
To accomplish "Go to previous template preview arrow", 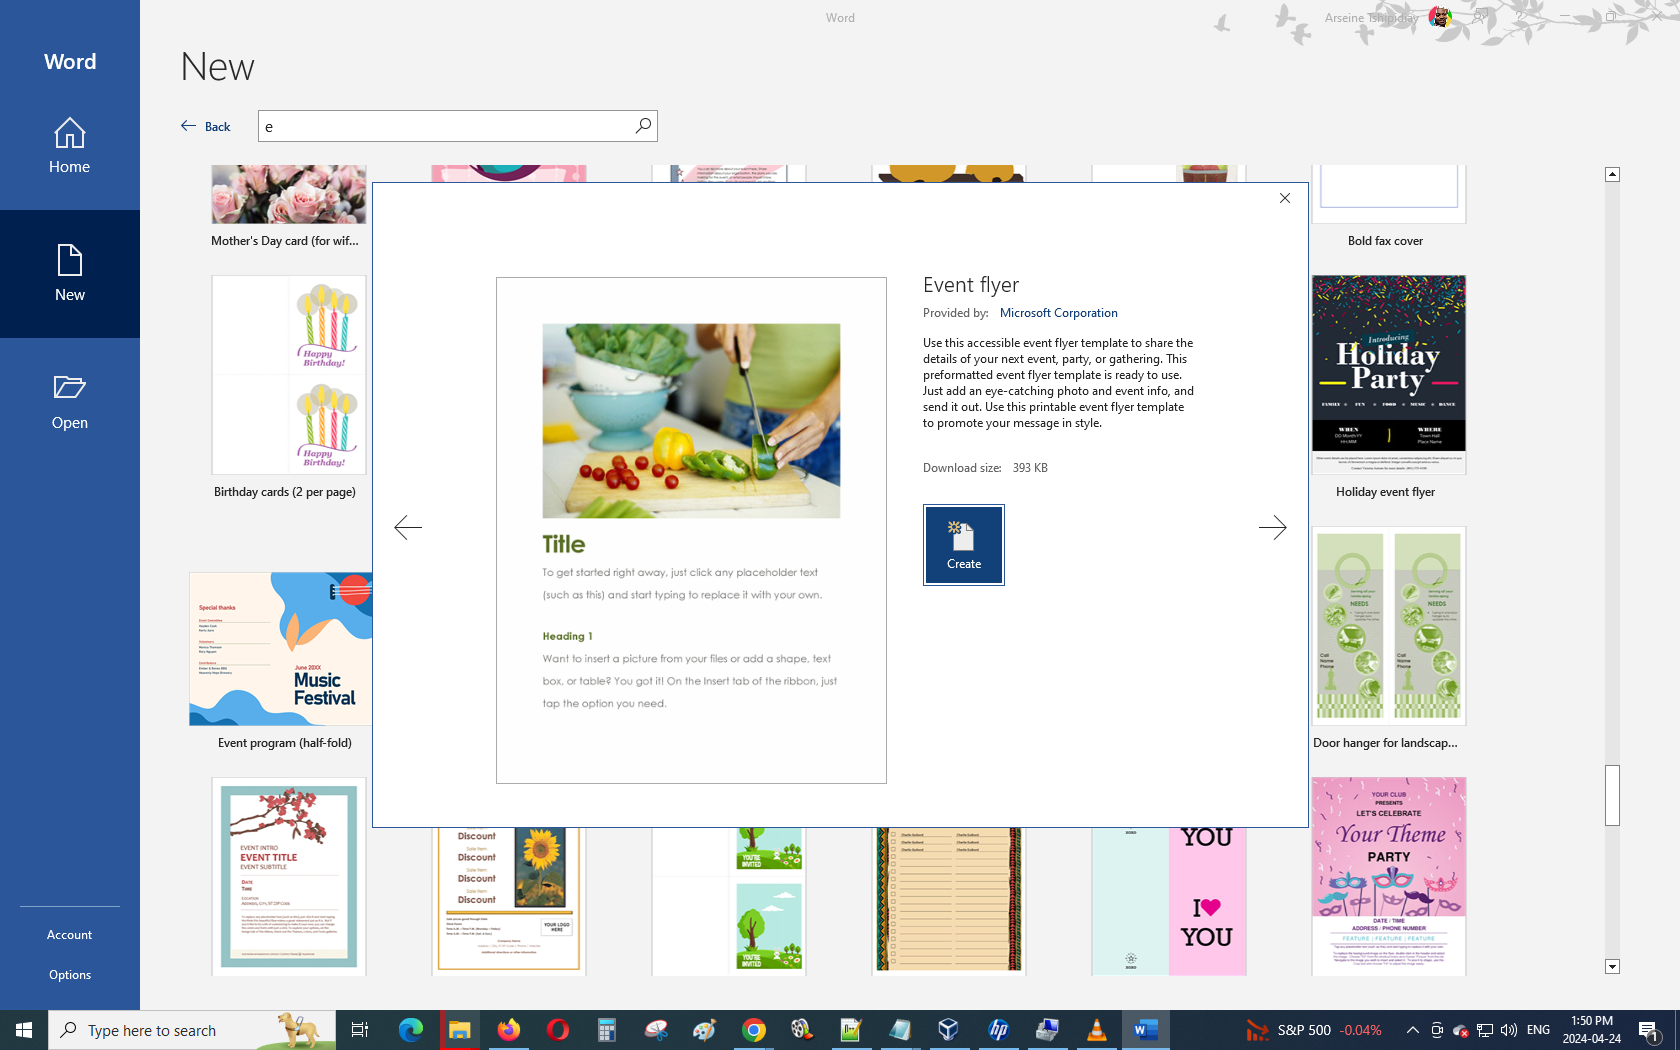I will [x=408, y=527].
